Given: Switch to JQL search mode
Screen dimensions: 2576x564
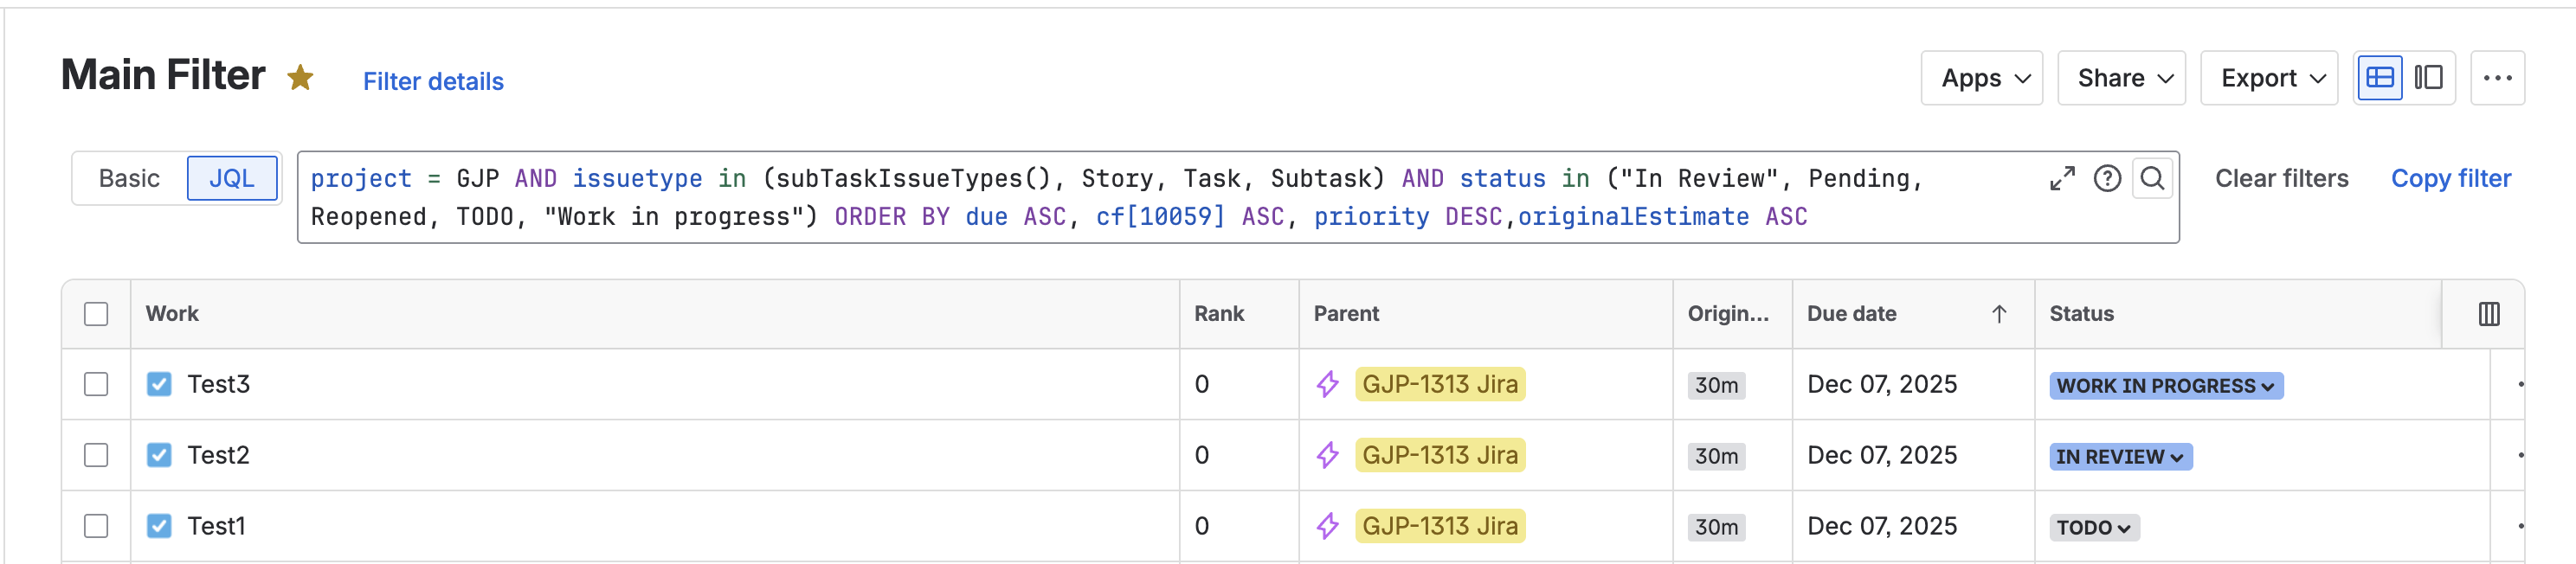Looking at the screenshot, I should [232, 179].
